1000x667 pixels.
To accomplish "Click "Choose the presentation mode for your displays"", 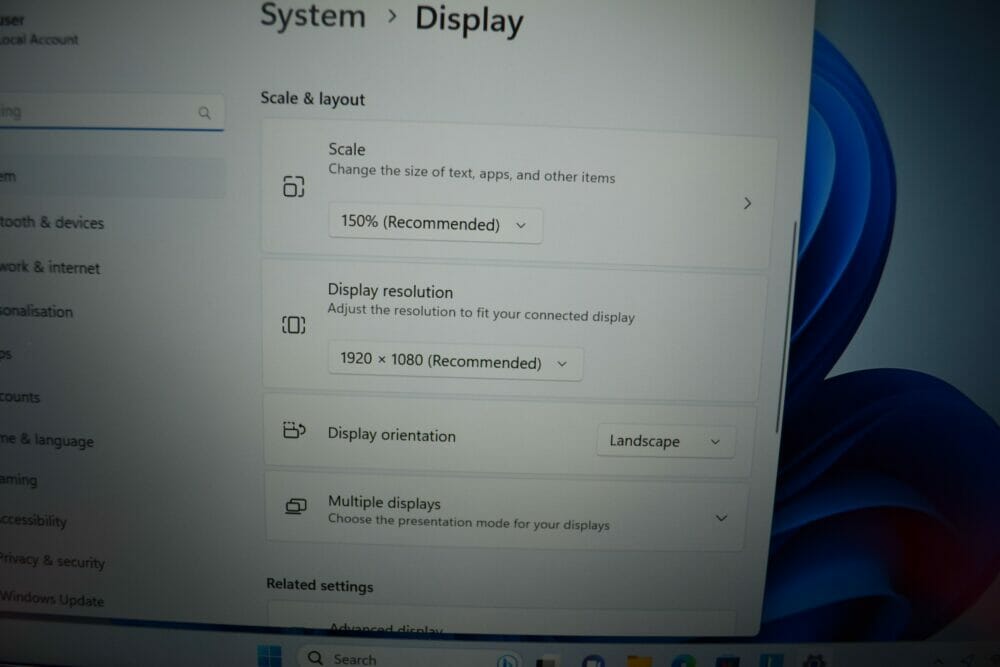I will click(x=469, y=522).
